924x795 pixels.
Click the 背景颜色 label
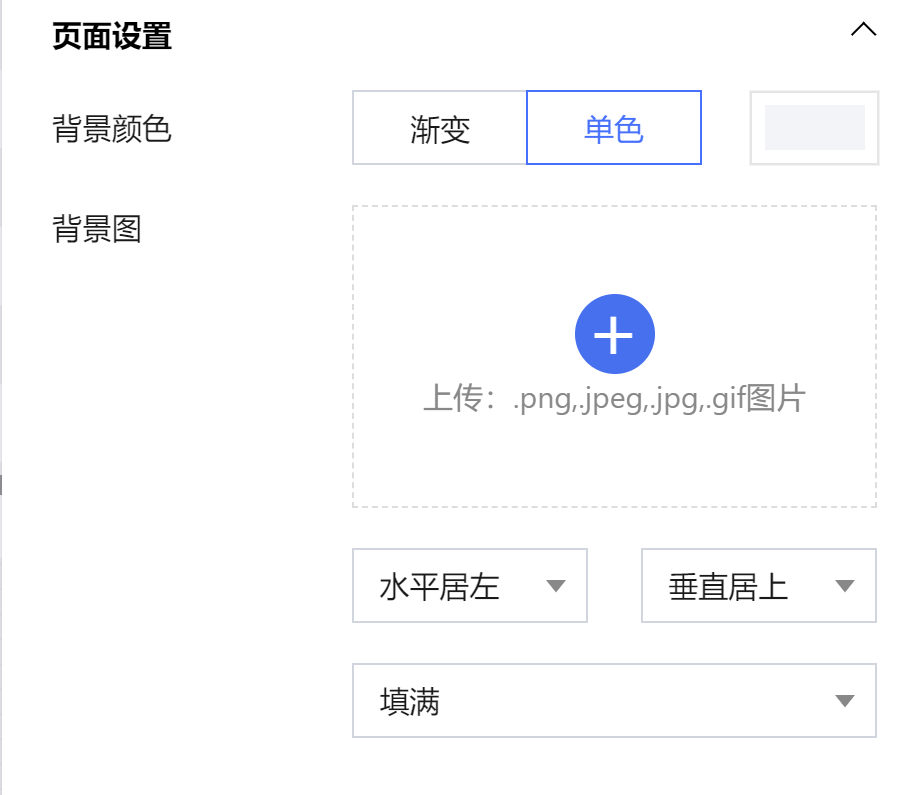112,129
